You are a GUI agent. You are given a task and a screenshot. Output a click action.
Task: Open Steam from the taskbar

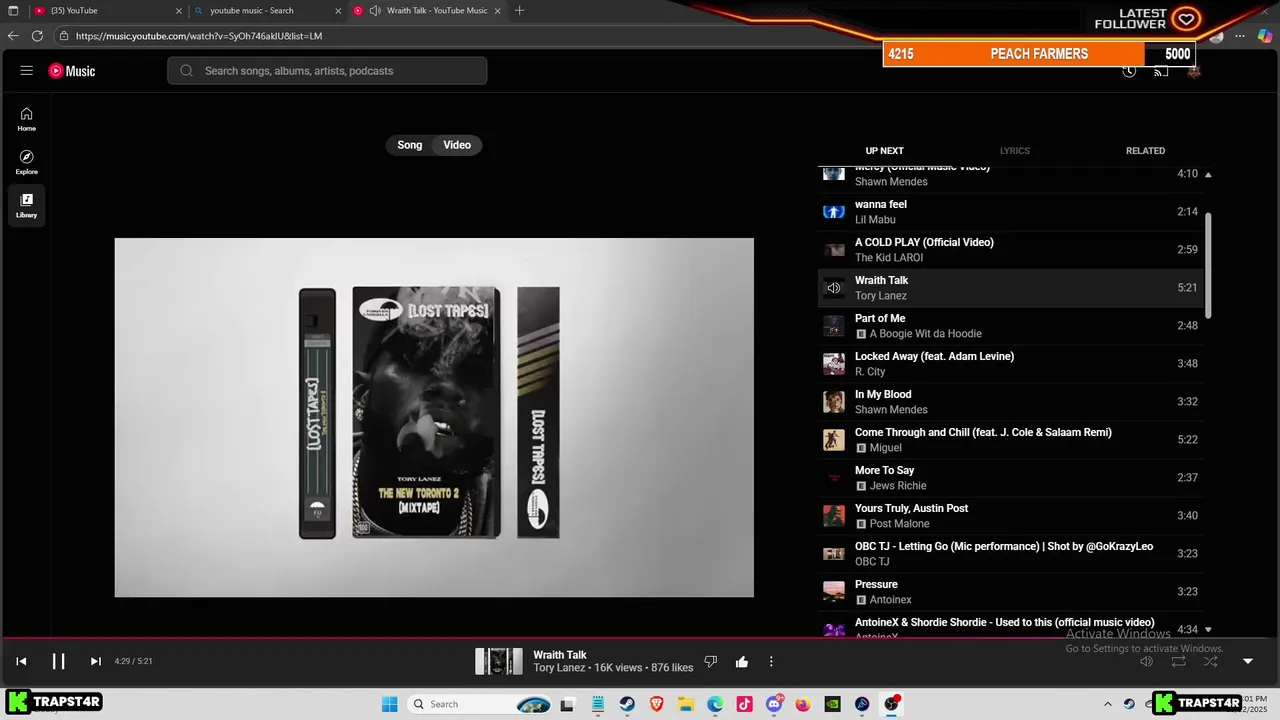click(x=627, y=704)
